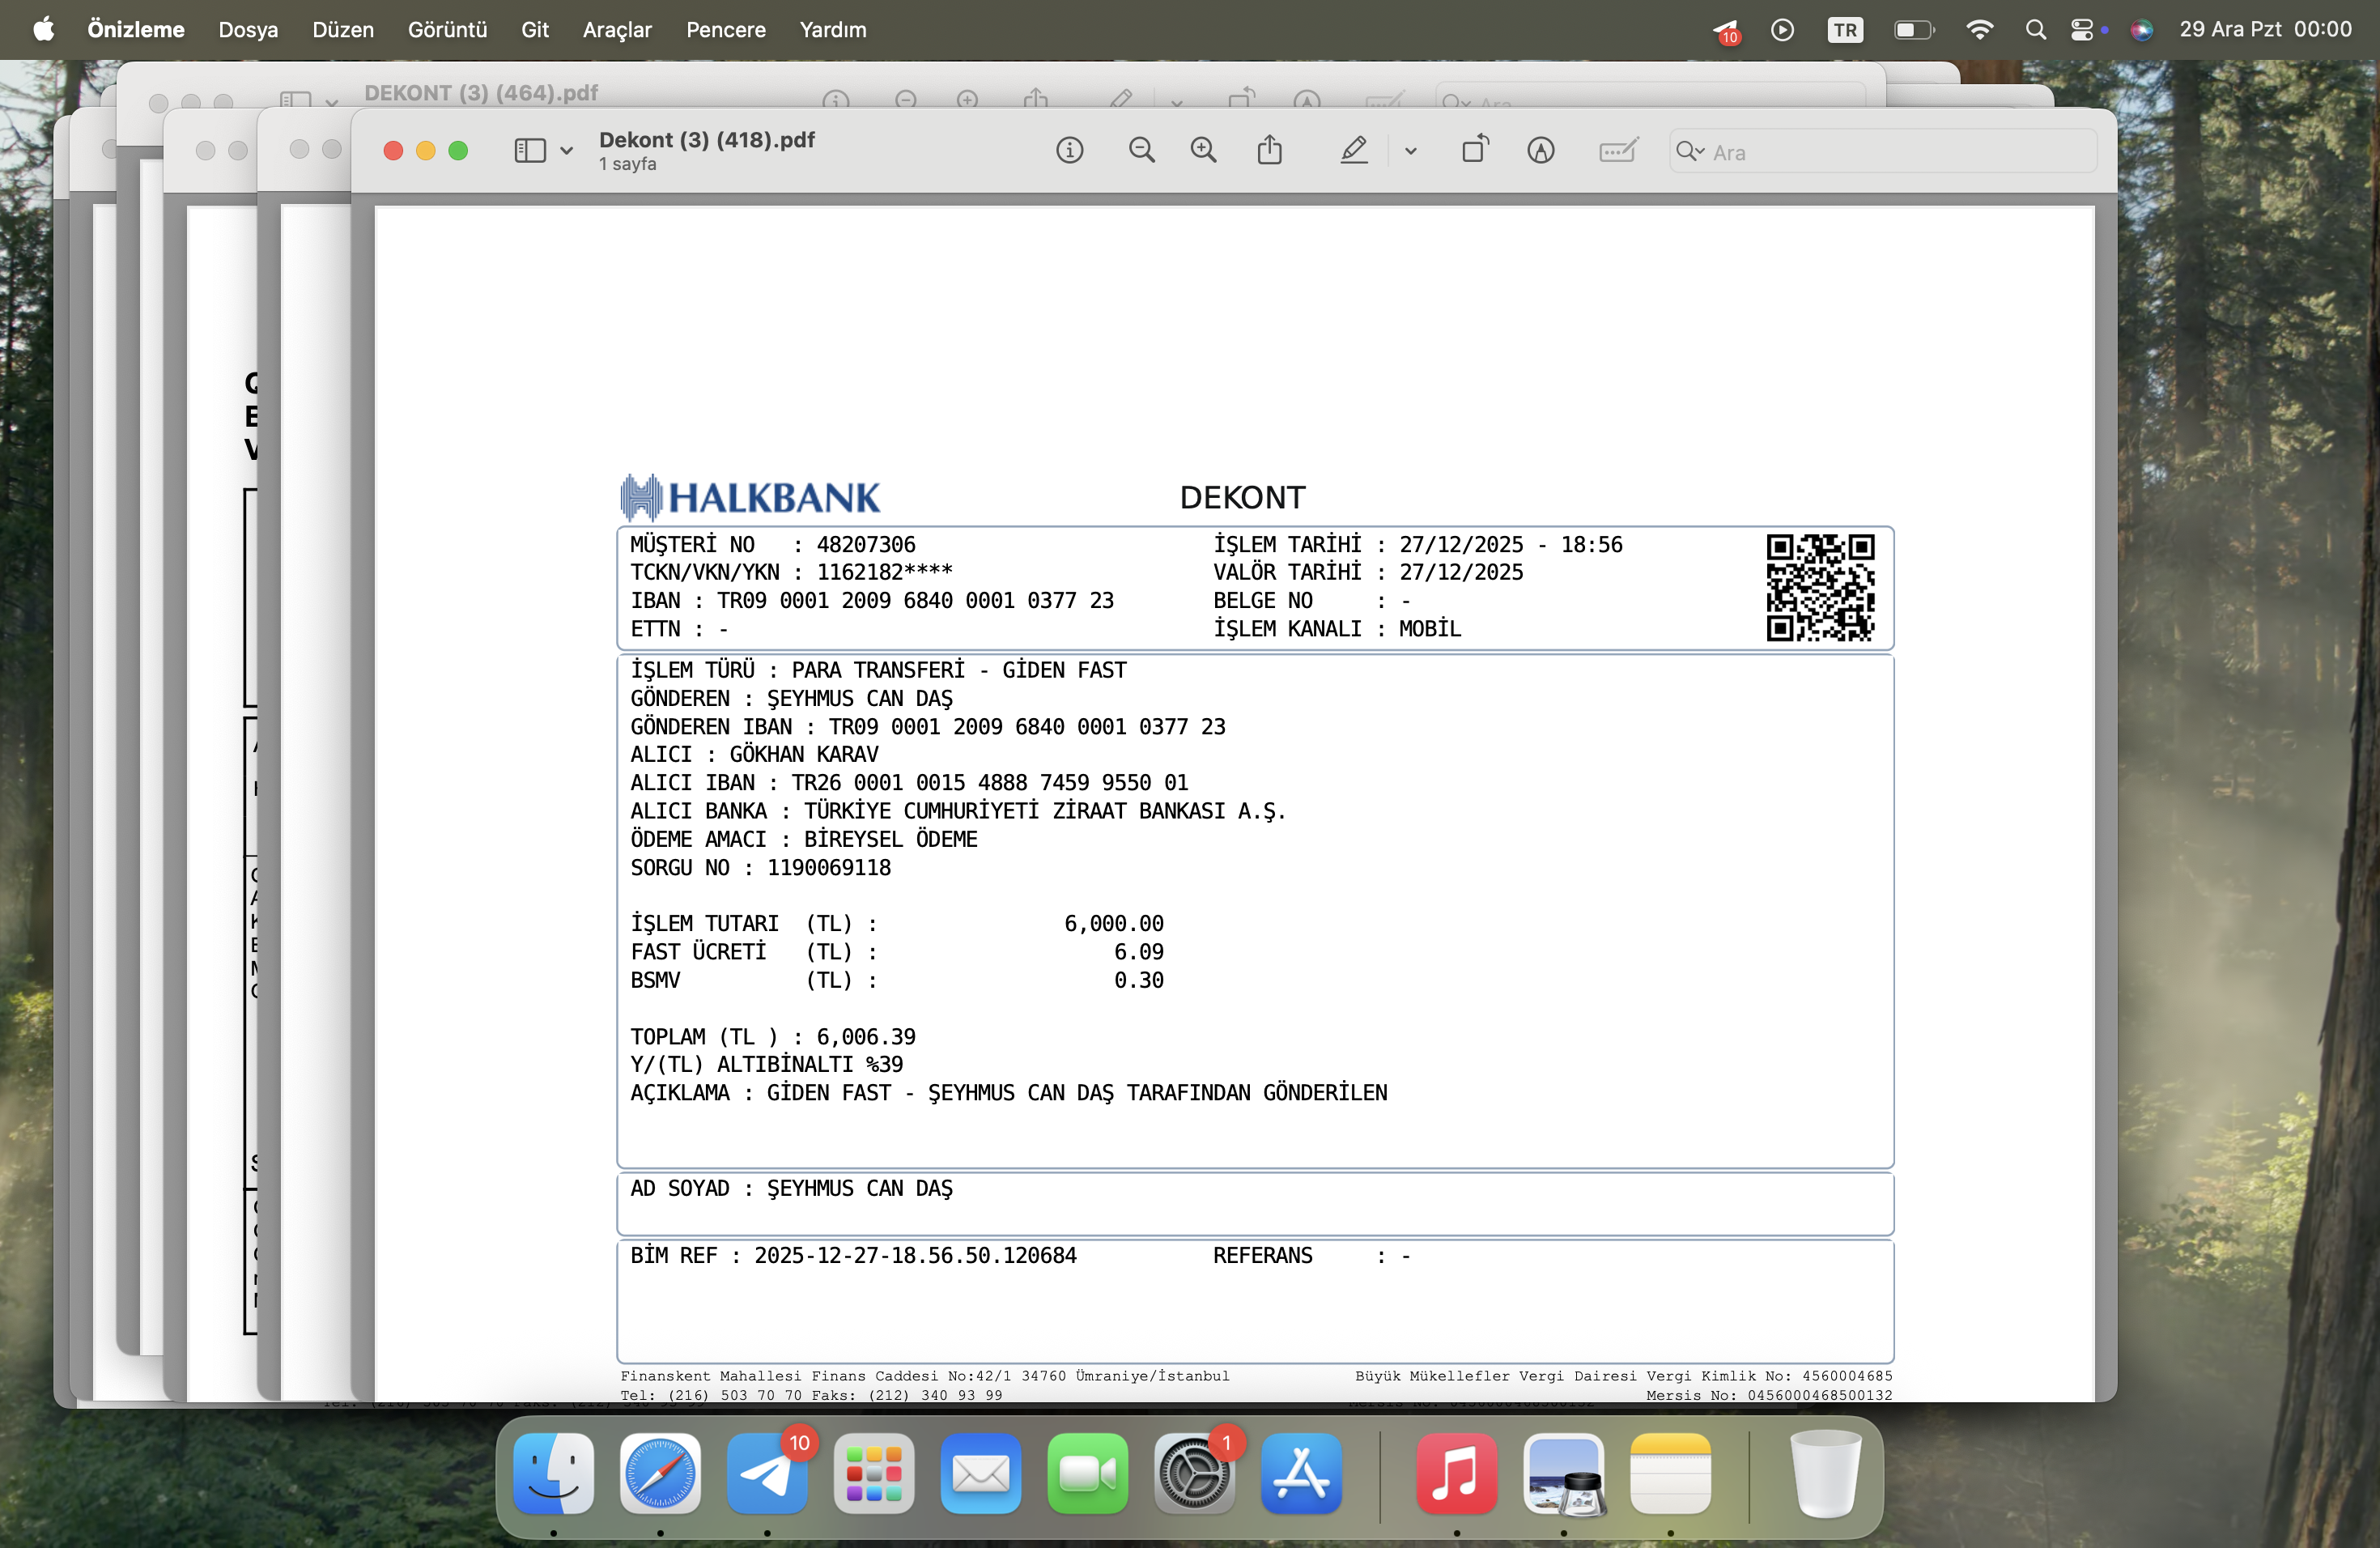This screenshot has width=2380, height=1548.
Task: Open Launchpad from the Dock
Action: point(874,1473)
